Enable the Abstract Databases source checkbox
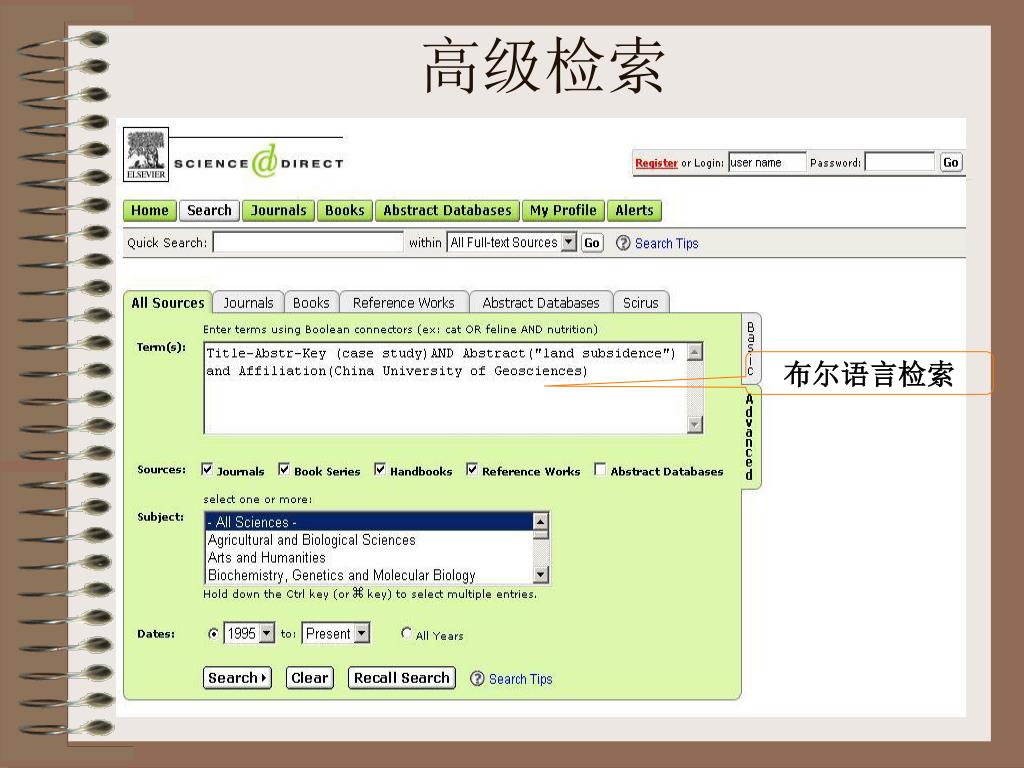 (600, 469)
